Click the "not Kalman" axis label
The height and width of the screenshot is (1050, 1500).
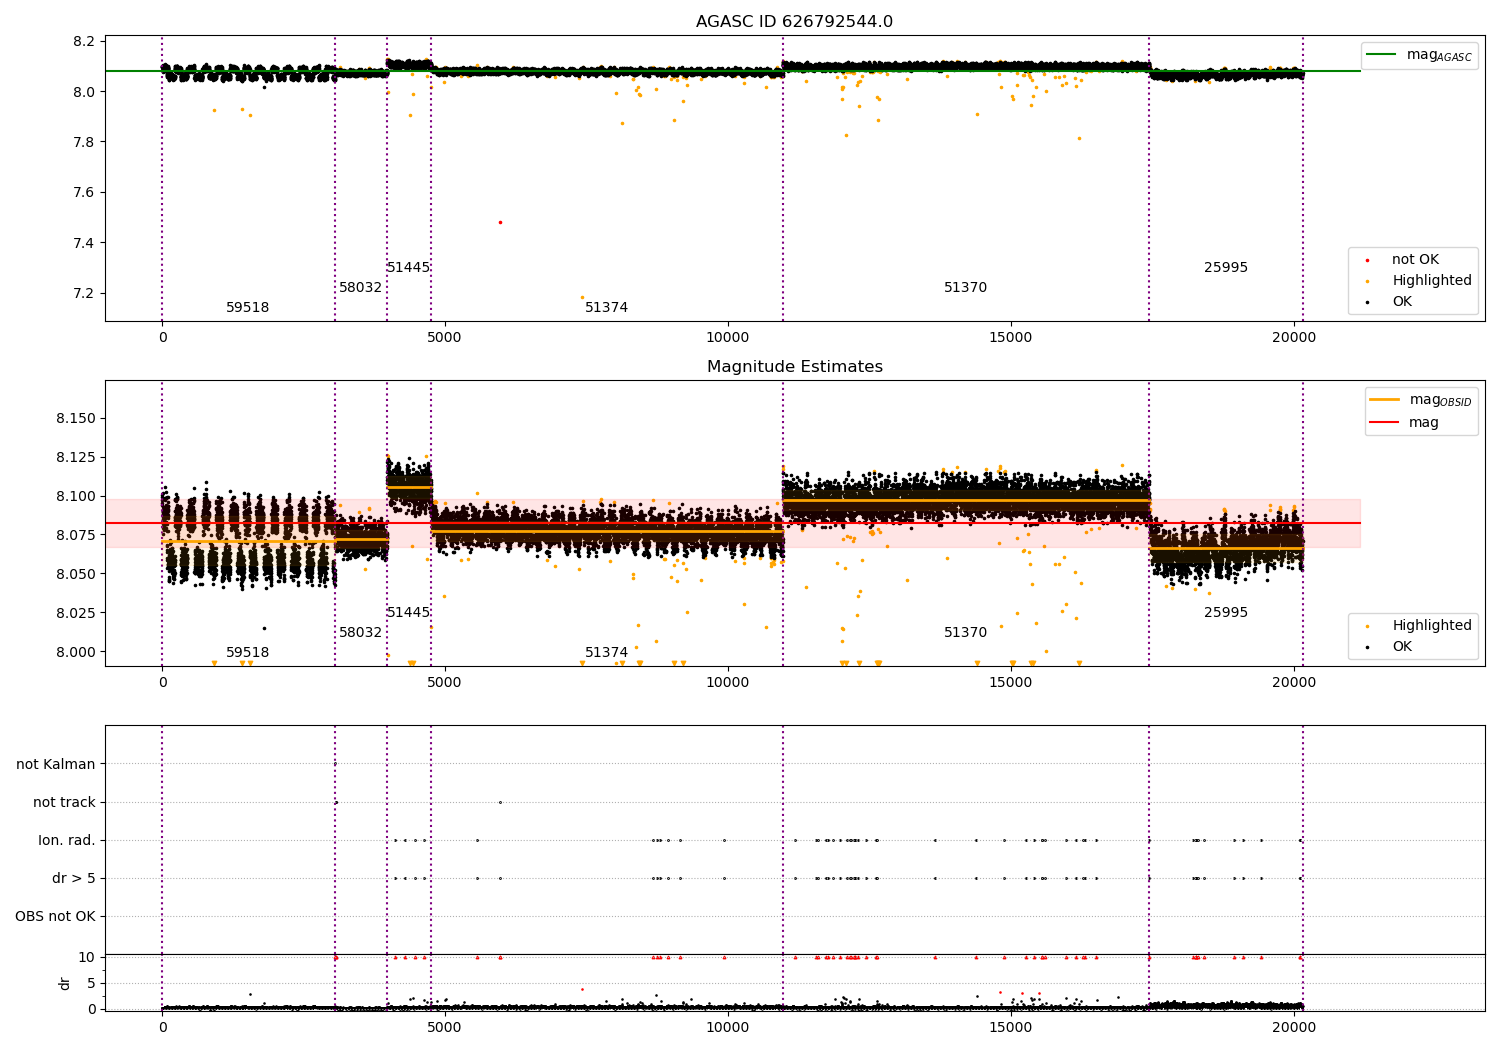tap(56, 765)
